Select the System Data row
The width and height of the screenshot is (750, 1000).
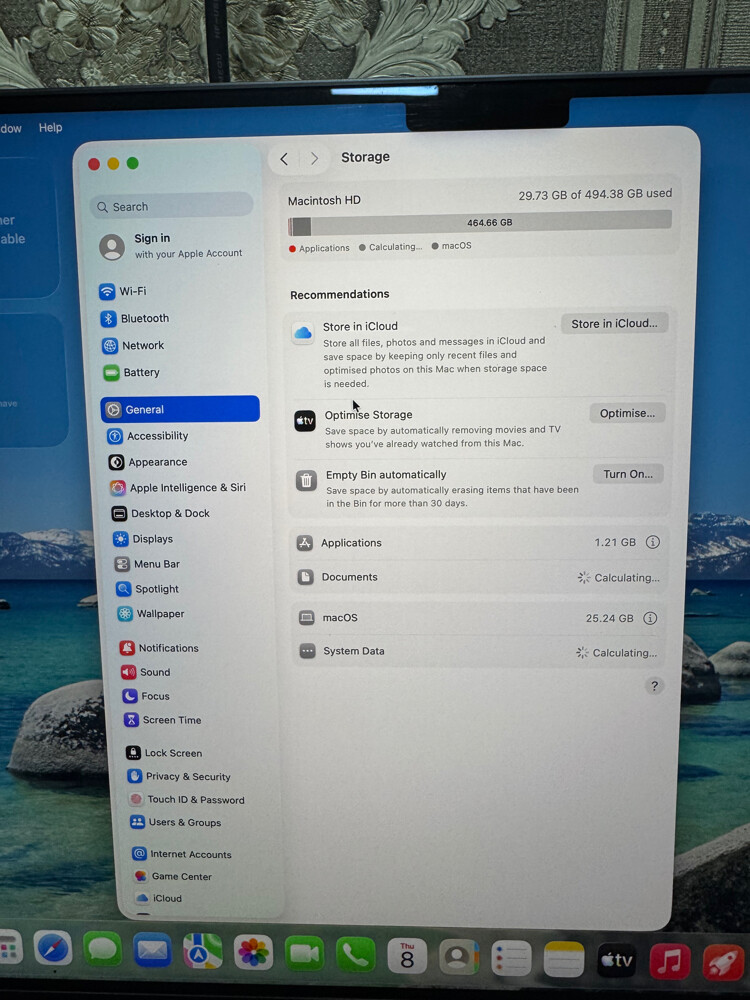(x=477, y=652)
